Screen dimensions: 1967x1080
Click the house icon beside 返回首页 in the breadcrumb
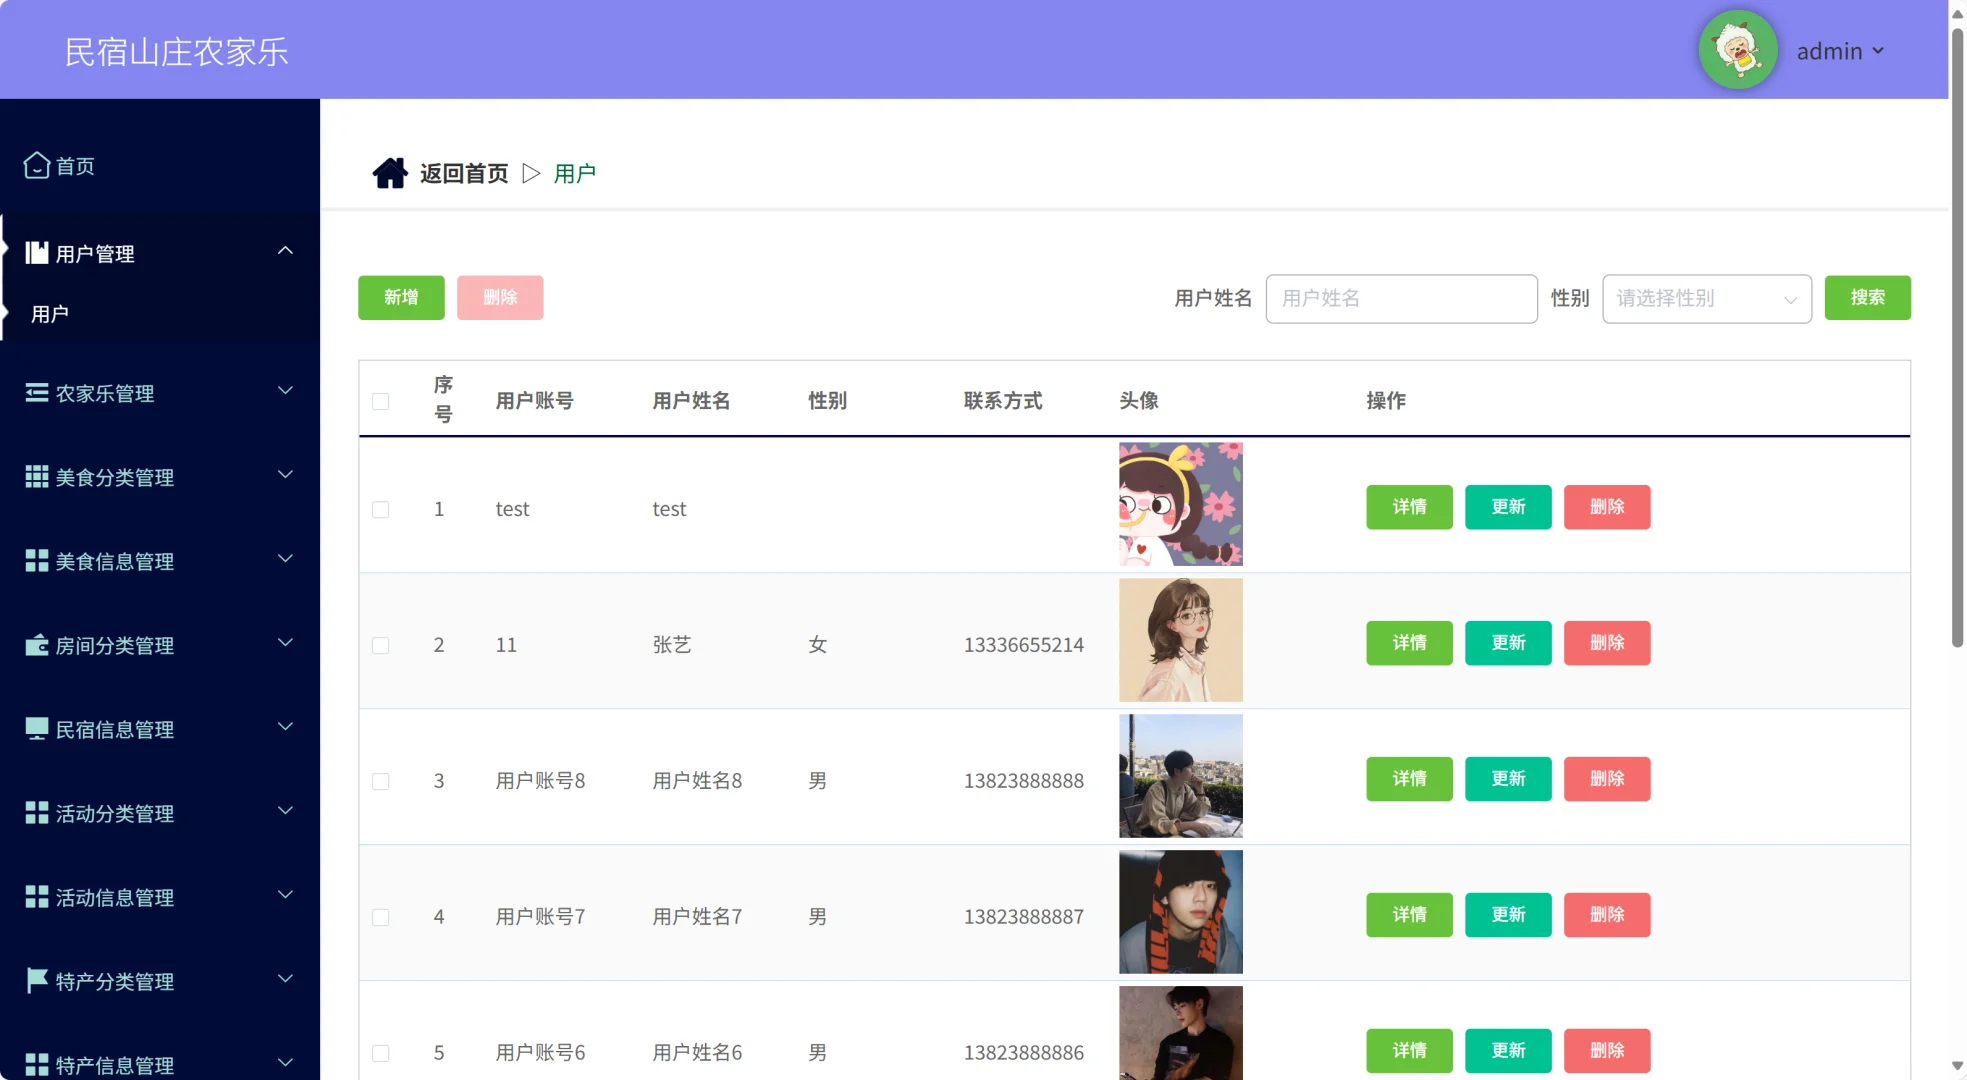(390, 173)
